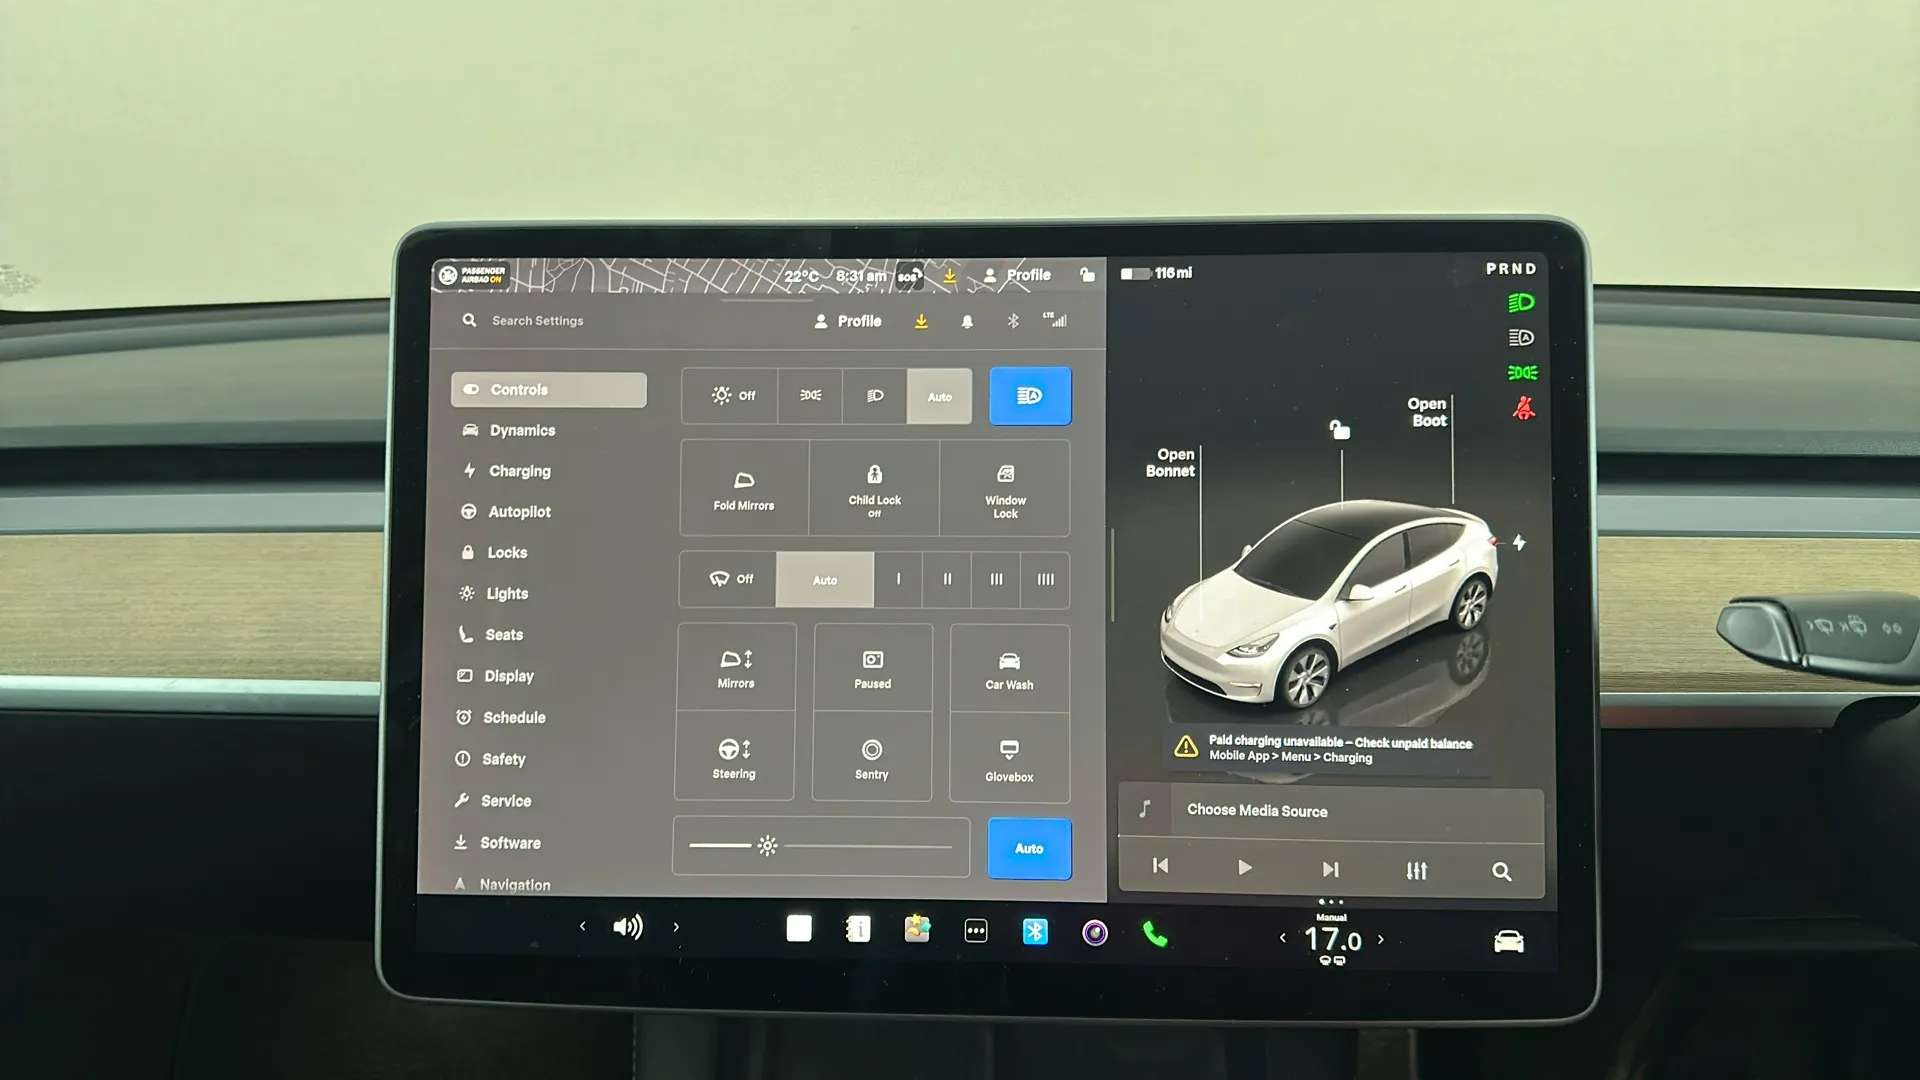
Task: Tap the unlock icon above the car
Action: (1339, 430)
